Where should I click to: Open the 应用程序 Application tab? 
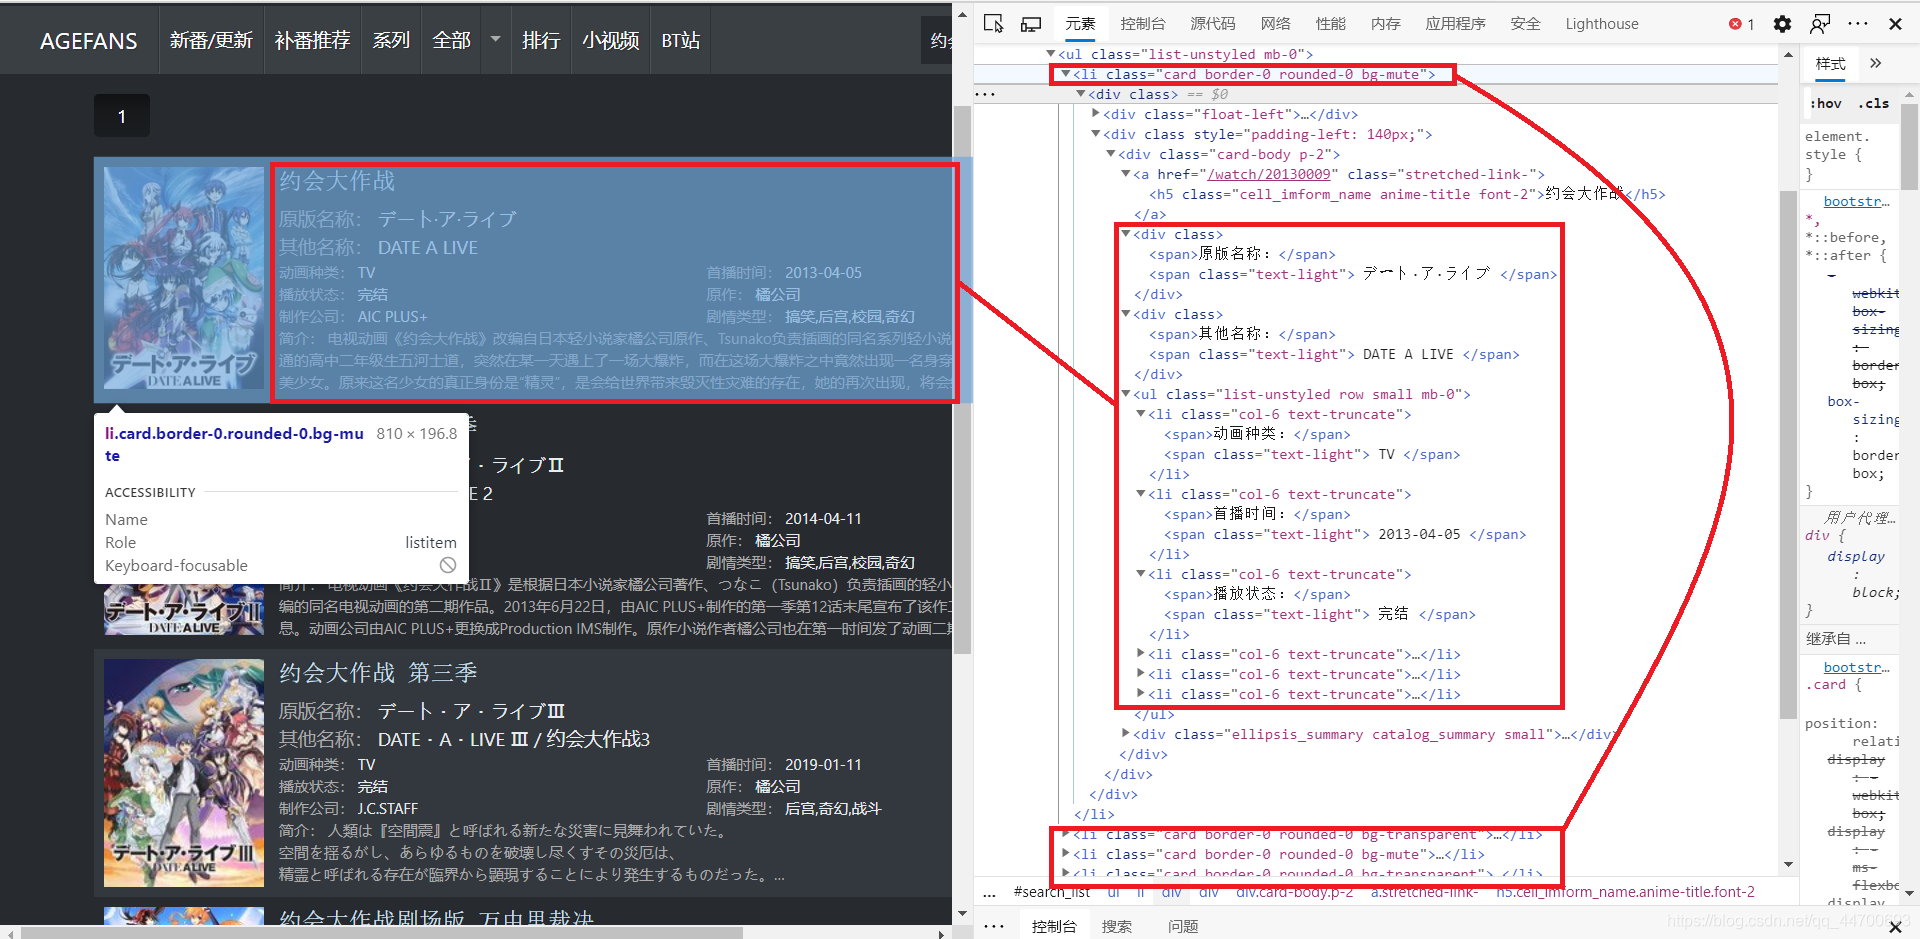1455,24
